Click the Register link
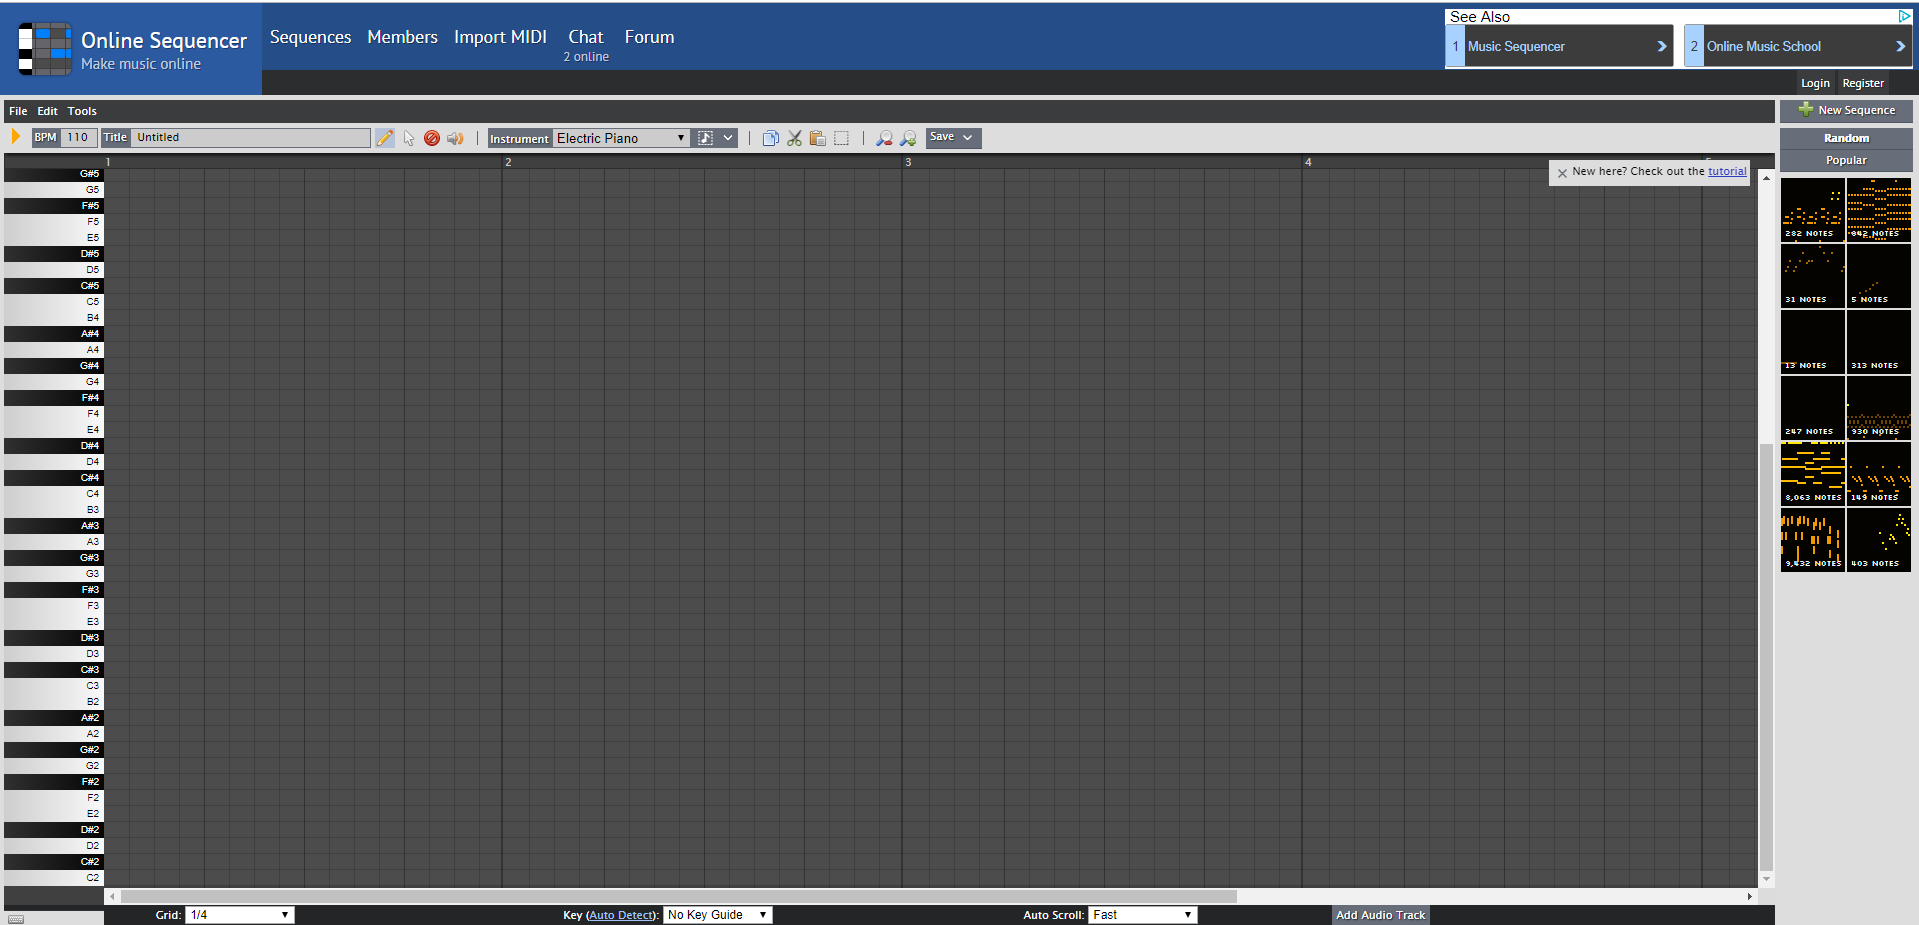Viewport: 1919px width, 925px height. [x=1863, y=83]
